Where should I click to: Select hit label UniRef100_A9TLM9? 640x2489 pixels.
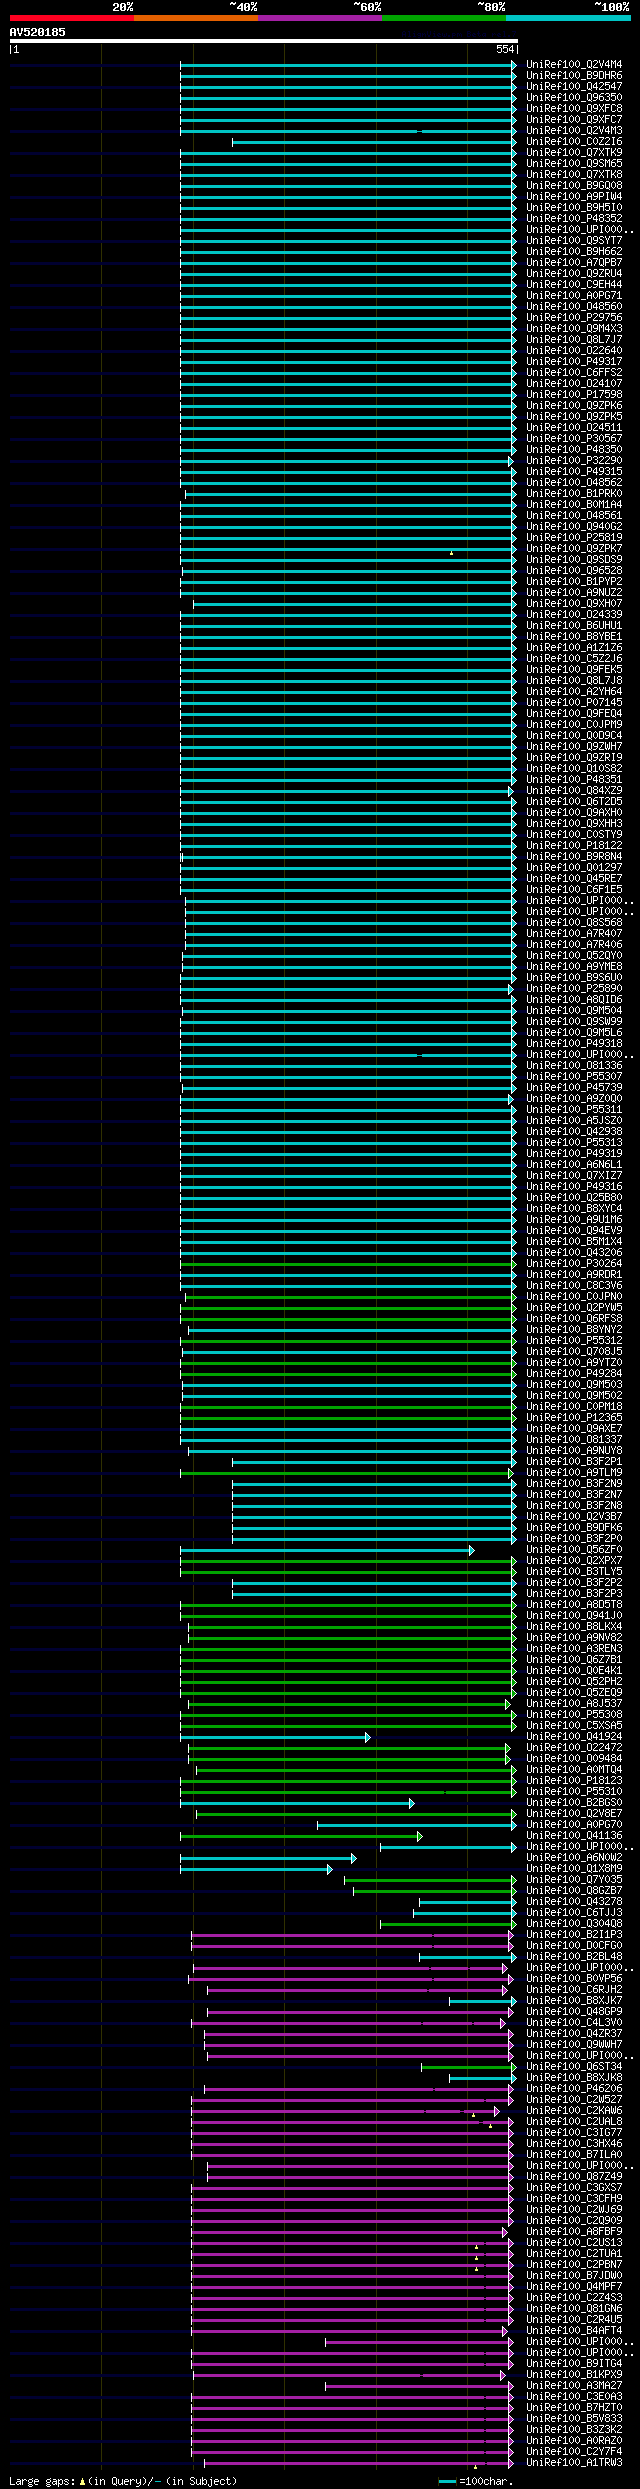tap(574, 1473)
